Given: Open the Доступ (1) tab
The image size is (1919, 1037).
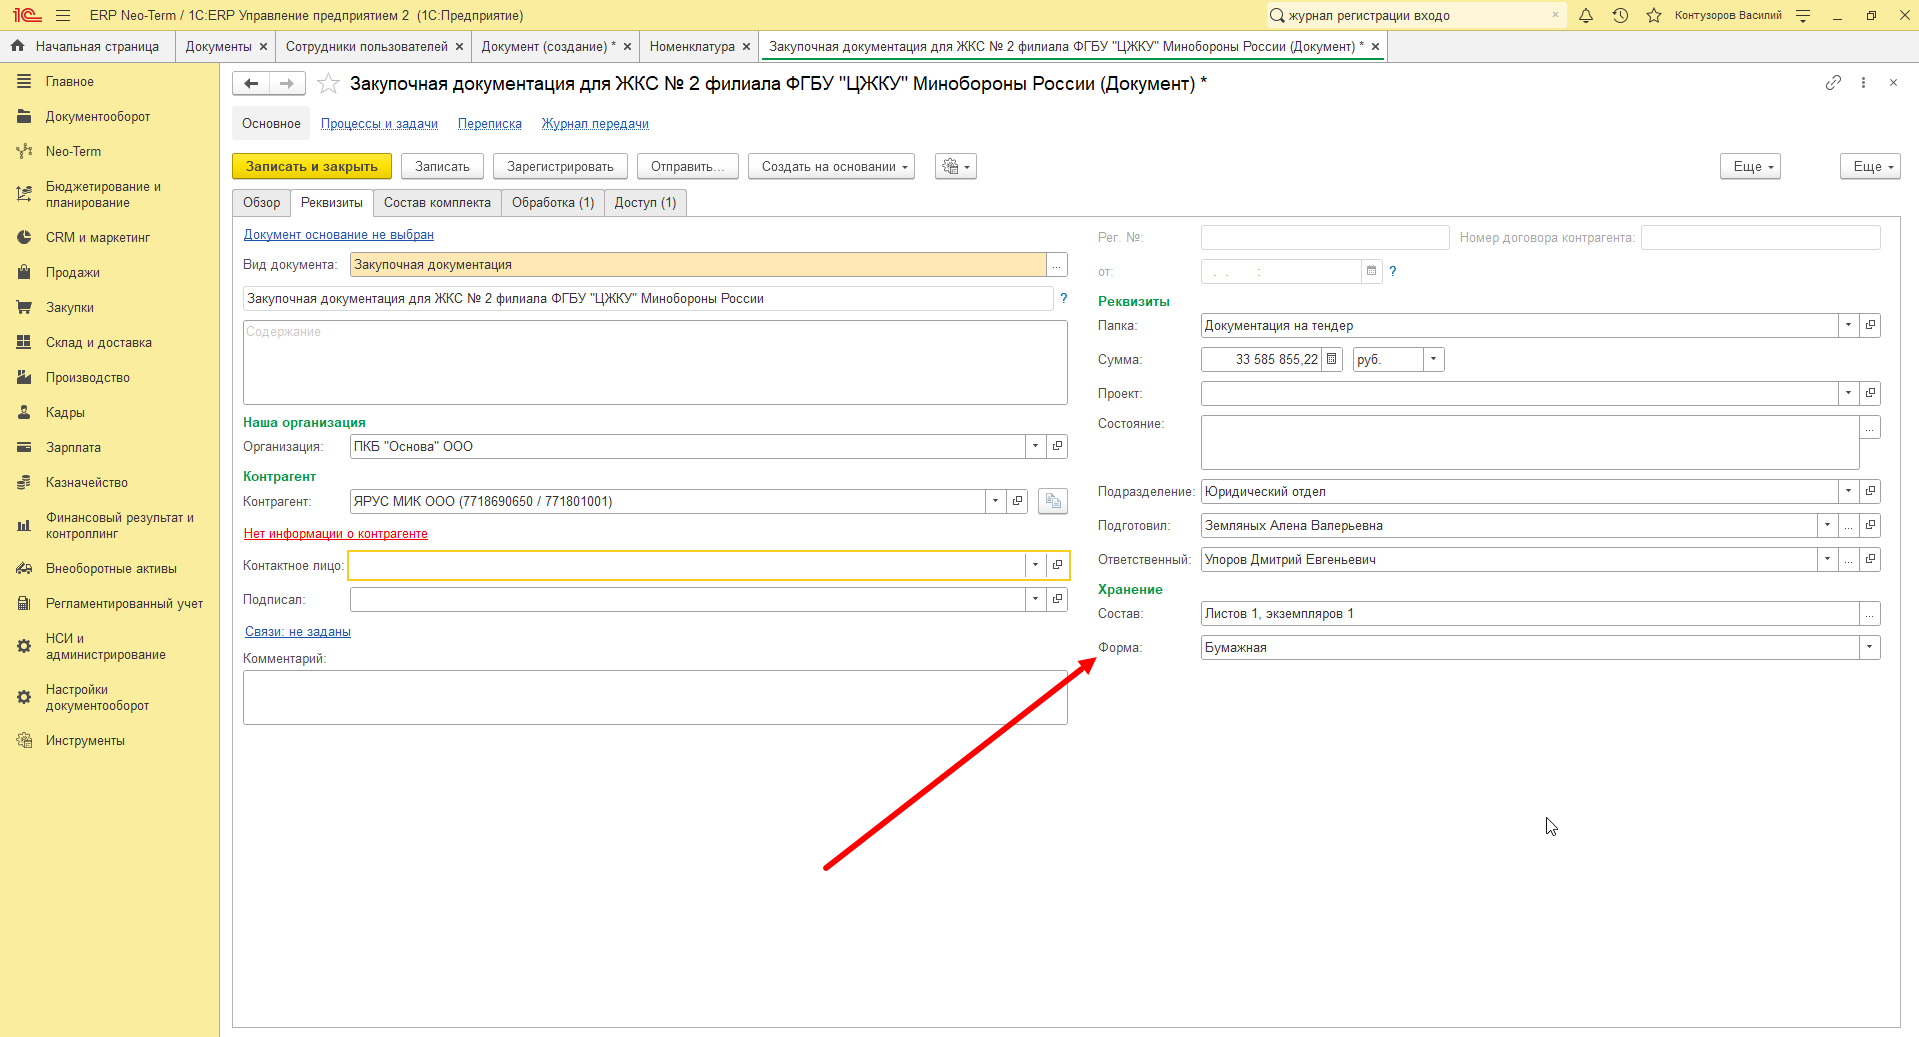Looking at the screenshot, I should pyautogui.click(x=645, y=202).
